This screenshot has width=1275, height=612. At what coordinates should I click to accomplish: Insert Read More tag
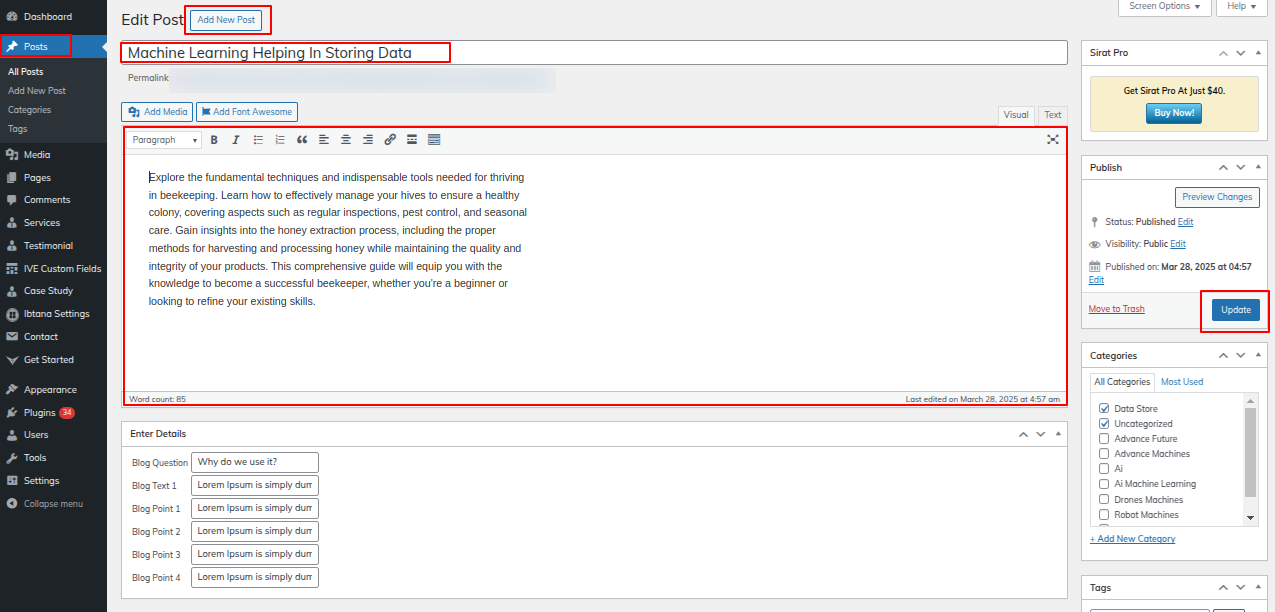[x=412, y=140]
